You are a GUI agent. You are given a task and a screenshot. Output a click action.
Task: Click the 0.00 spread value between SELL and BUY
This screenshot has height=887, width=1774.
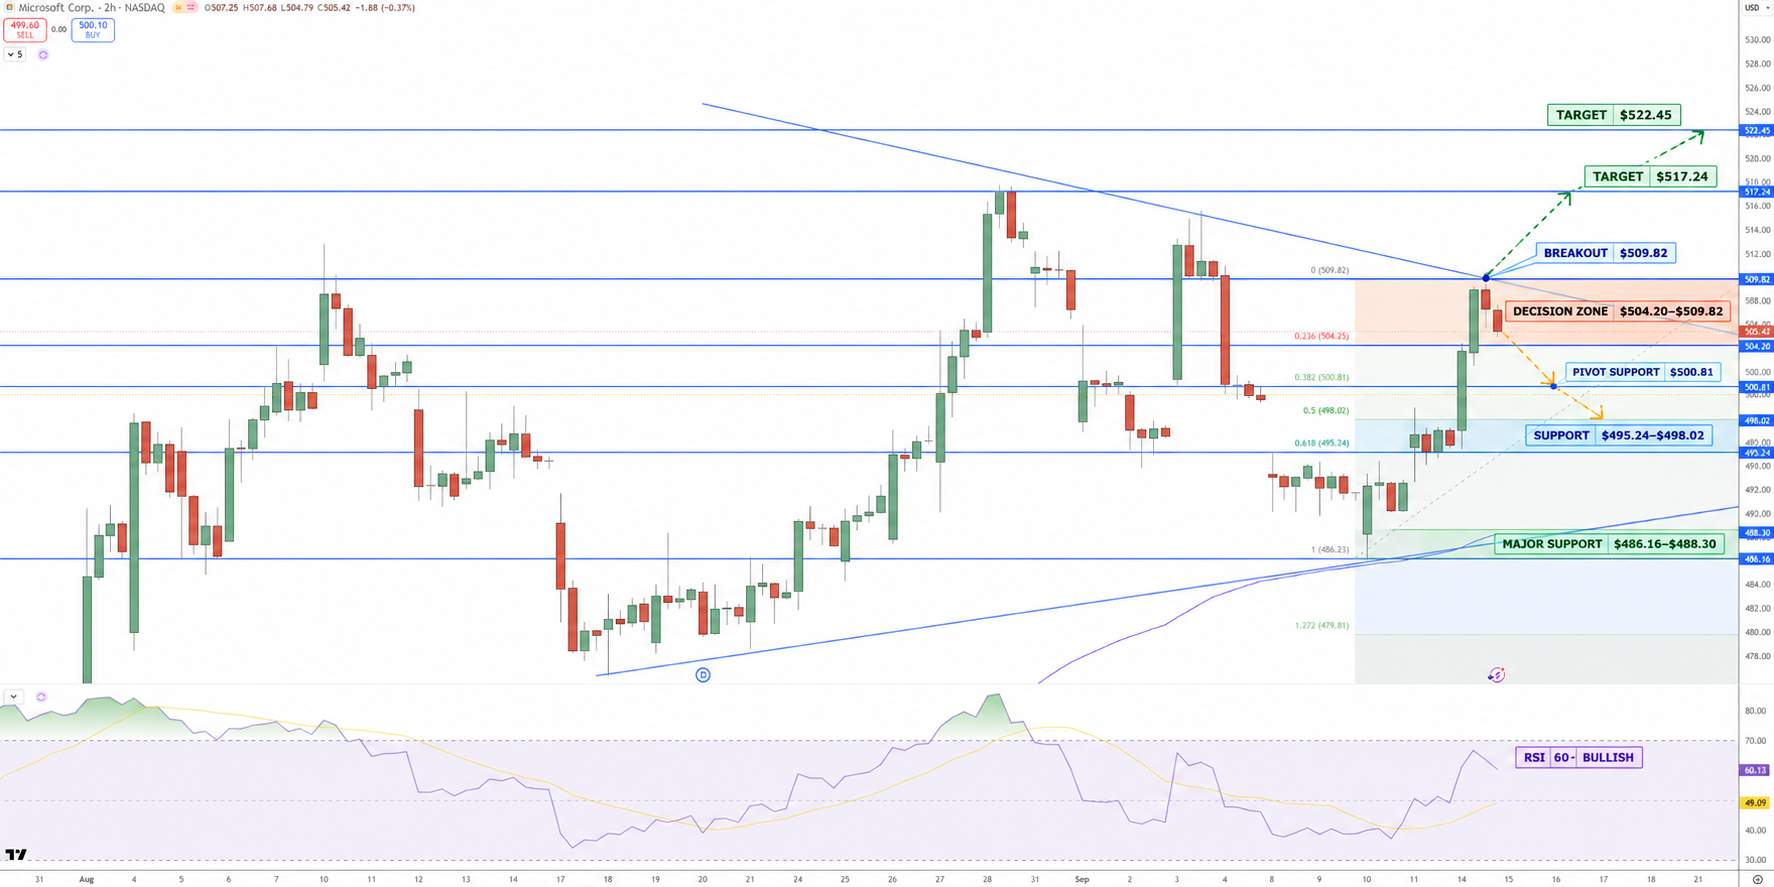coord(59,30)
